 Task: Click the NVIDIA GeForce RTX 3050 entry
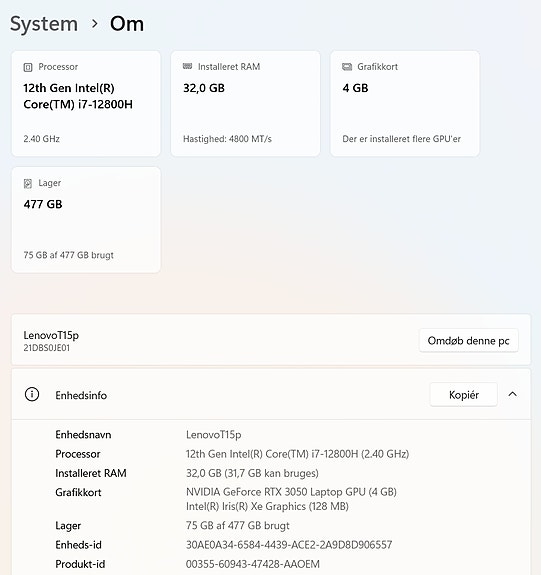pos(291,492)
